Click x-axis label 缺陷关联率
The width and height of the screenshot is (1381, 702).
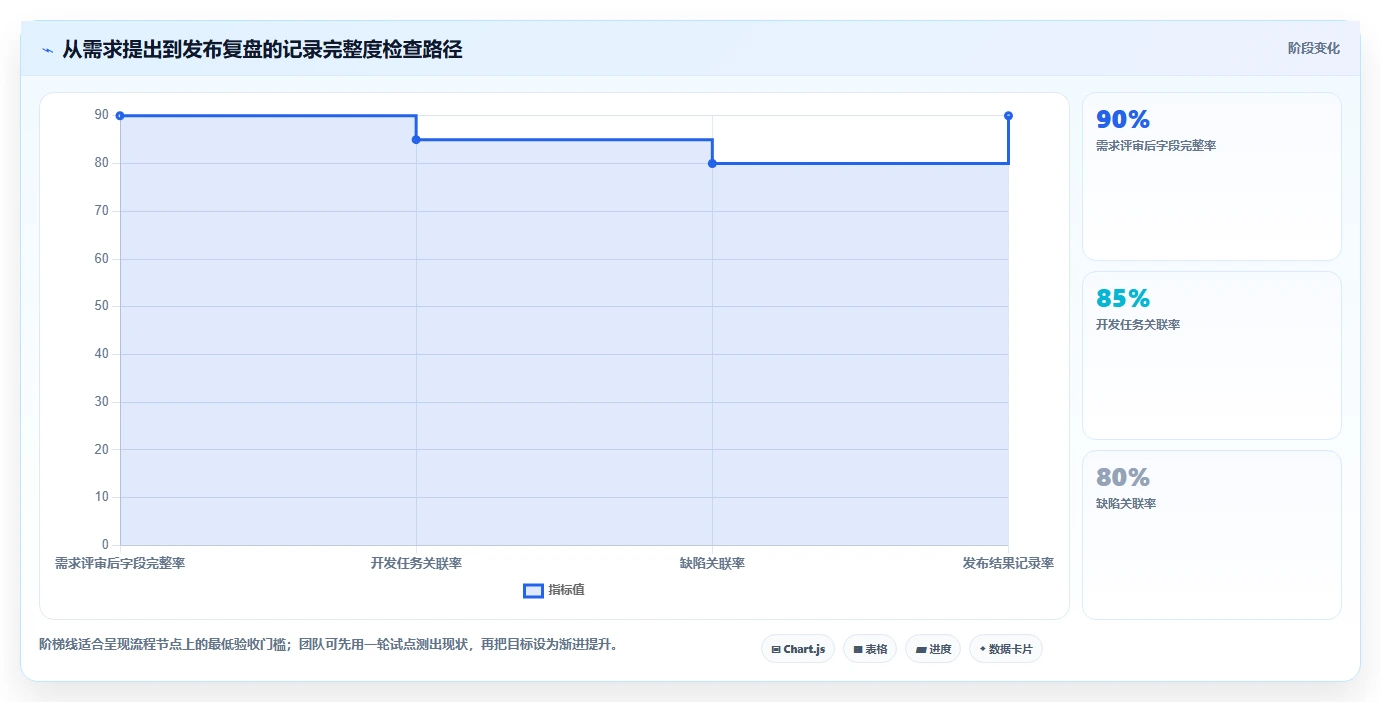click(x=712, y=563)
